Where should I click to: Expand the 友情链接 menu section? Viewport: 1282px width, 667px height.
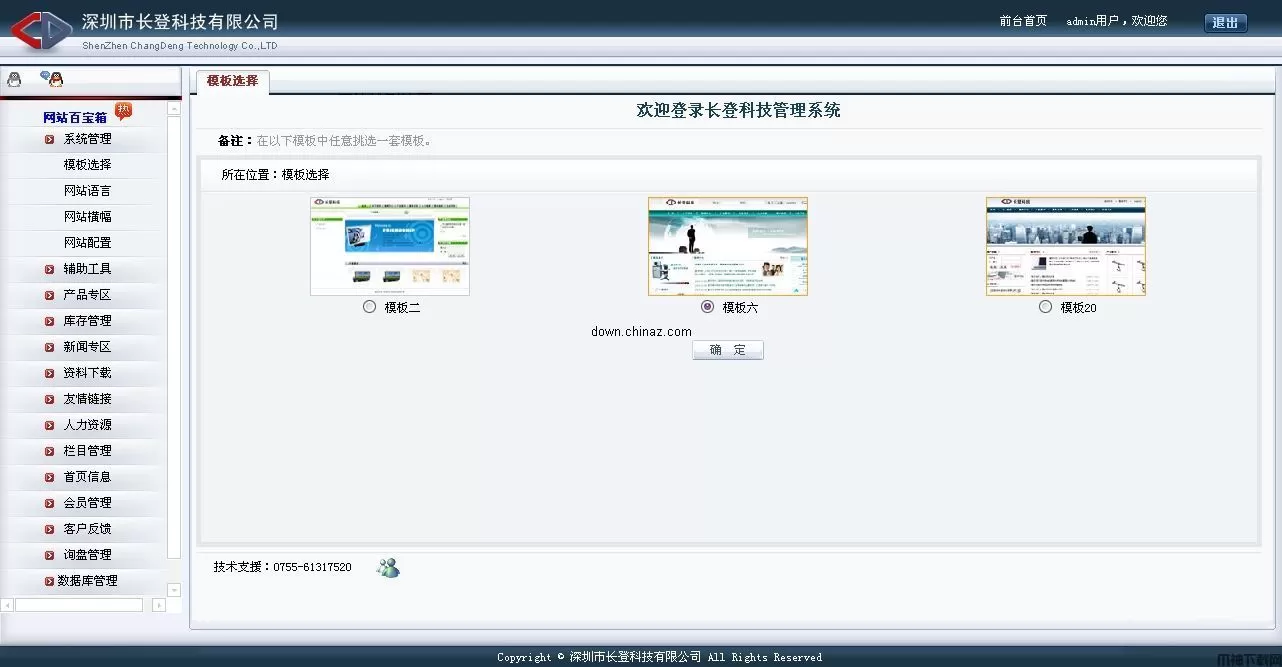pos(88,399)
